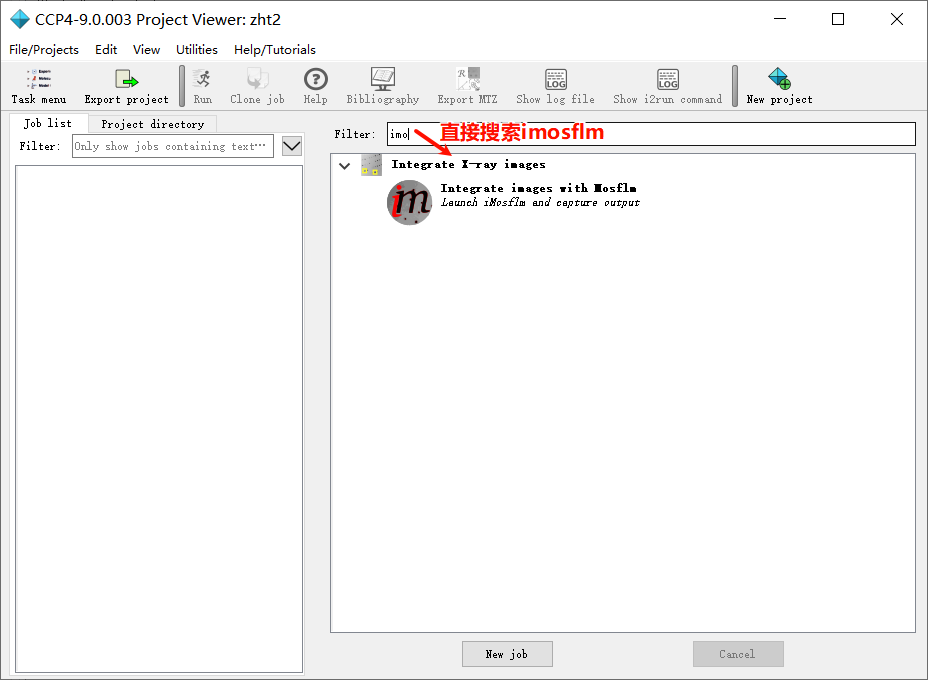Minimize the Project Viewer window
The image size is (928, 680).
[780, 20]
